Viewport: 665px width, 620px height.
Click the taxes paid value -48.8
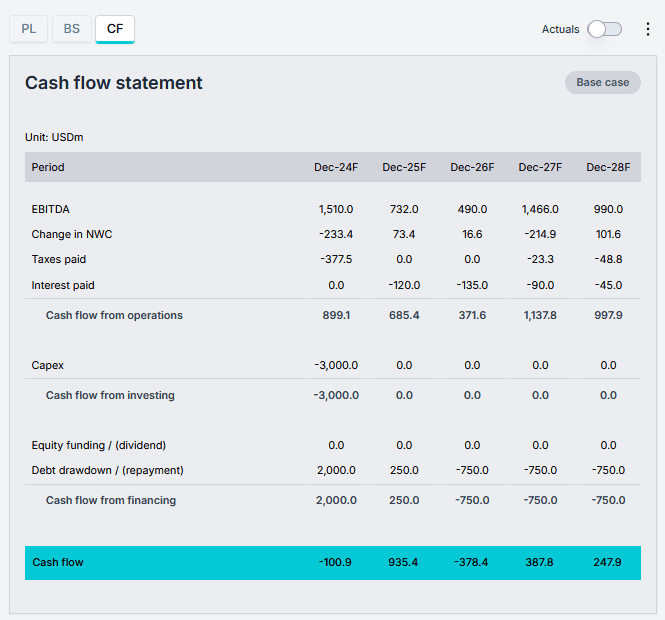point(608,259)
